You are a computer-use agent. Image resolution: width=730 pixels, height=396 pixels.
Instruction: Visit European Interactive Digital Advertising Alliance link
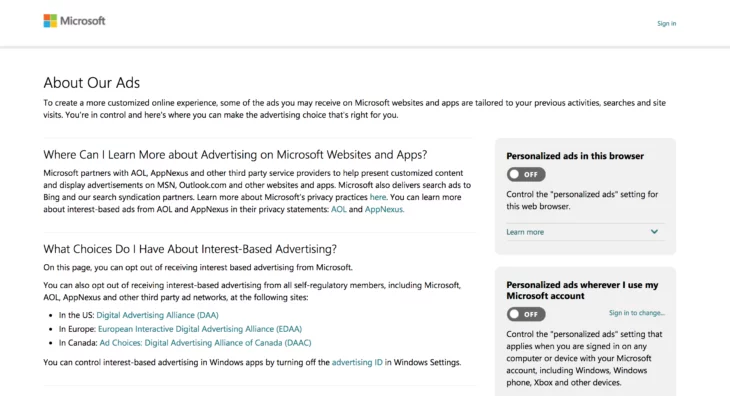[x=200, y=329]
